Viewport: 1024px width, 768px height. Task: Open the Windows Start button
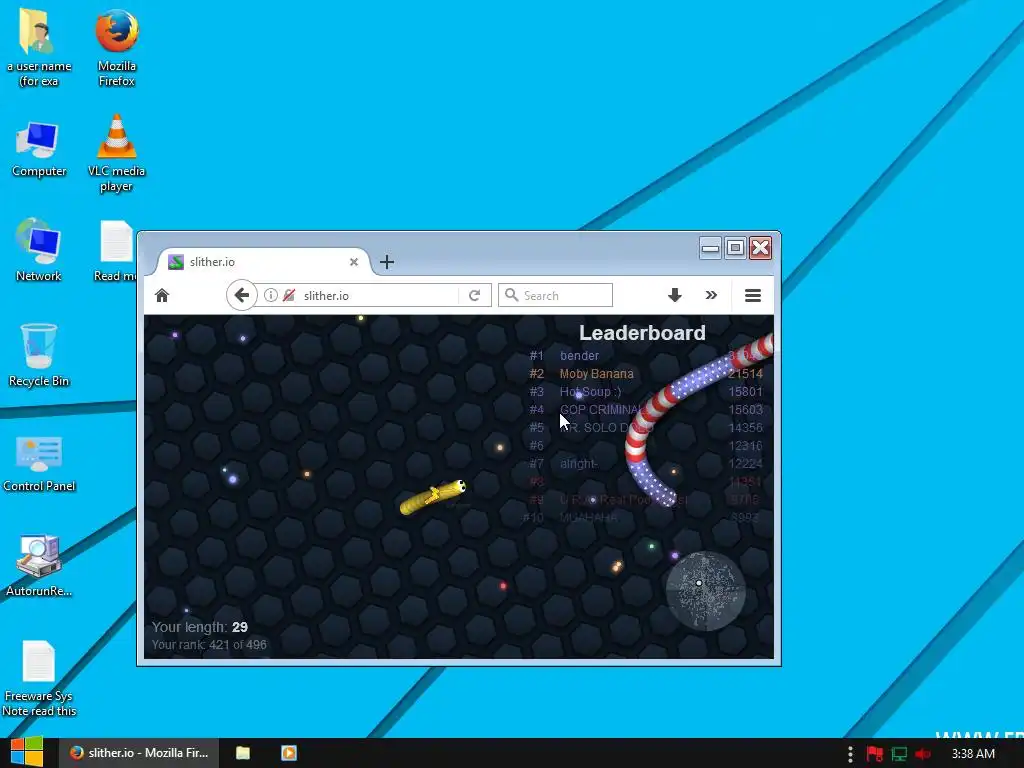coord(27,753)
